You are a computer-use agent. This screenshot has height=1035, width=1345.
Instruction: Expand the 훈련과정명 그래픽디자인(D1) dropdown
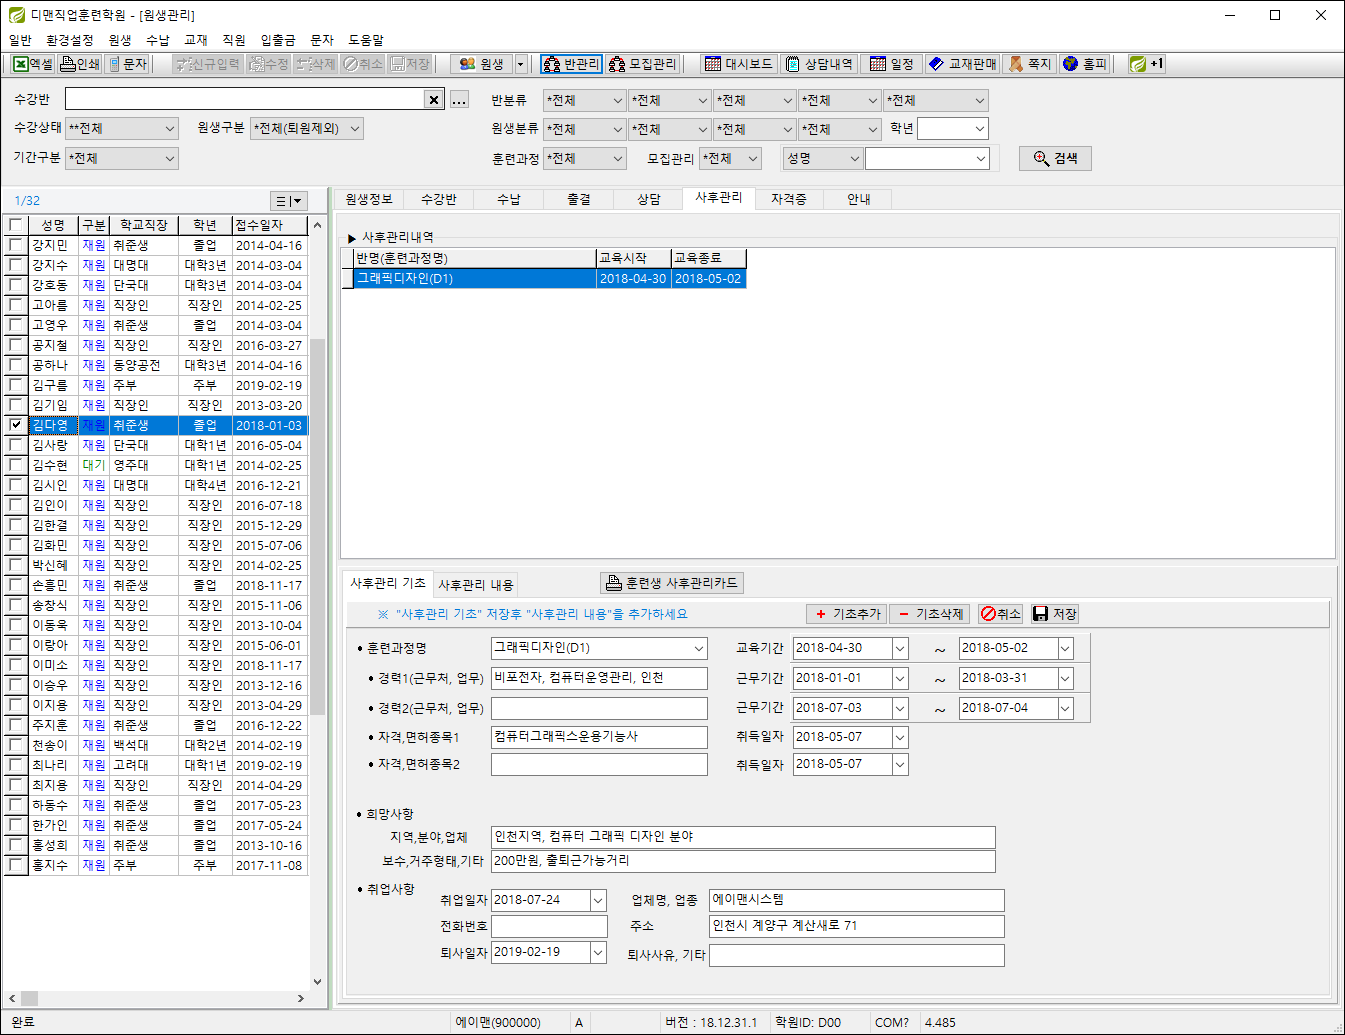point(698,648)
